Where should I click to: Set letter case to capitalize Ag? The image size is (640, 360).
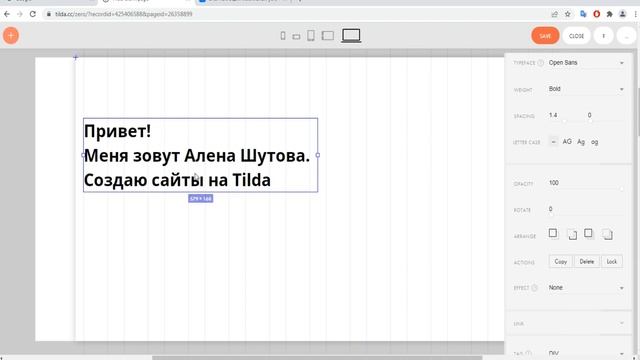pos(581,142)
